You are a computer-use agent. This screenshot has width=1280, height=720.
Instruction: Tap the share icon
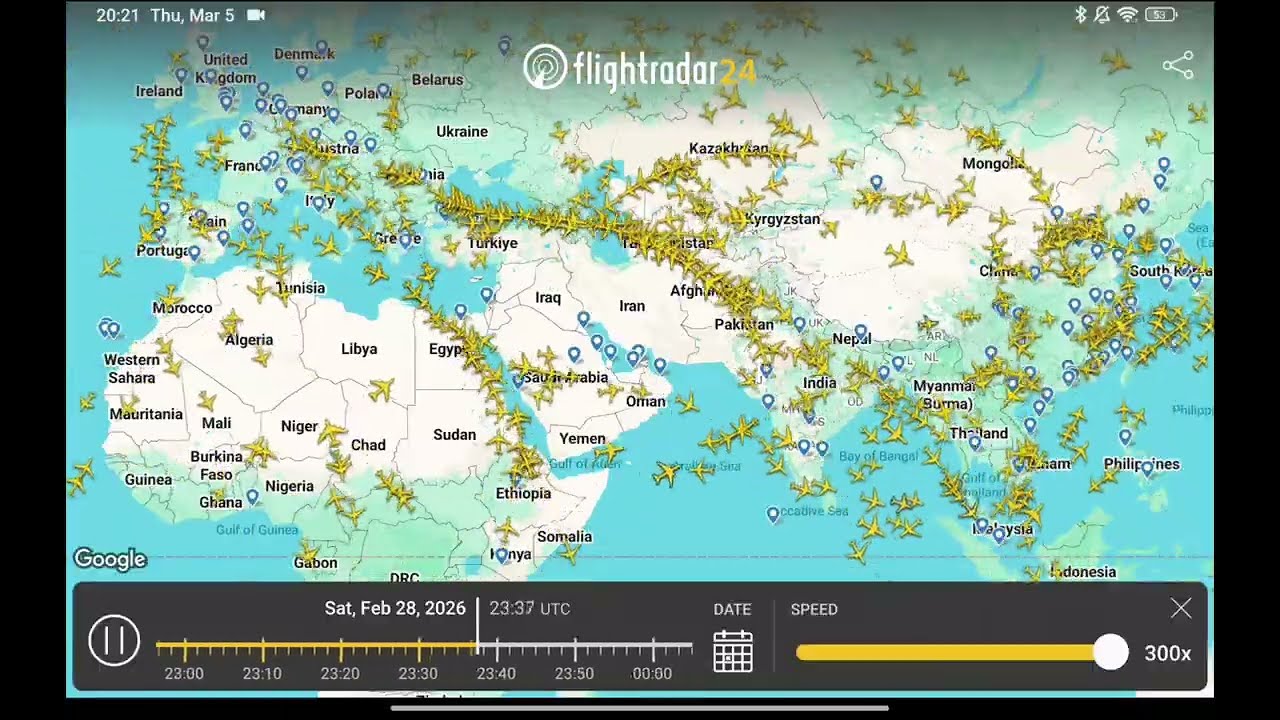[1178, 66]
